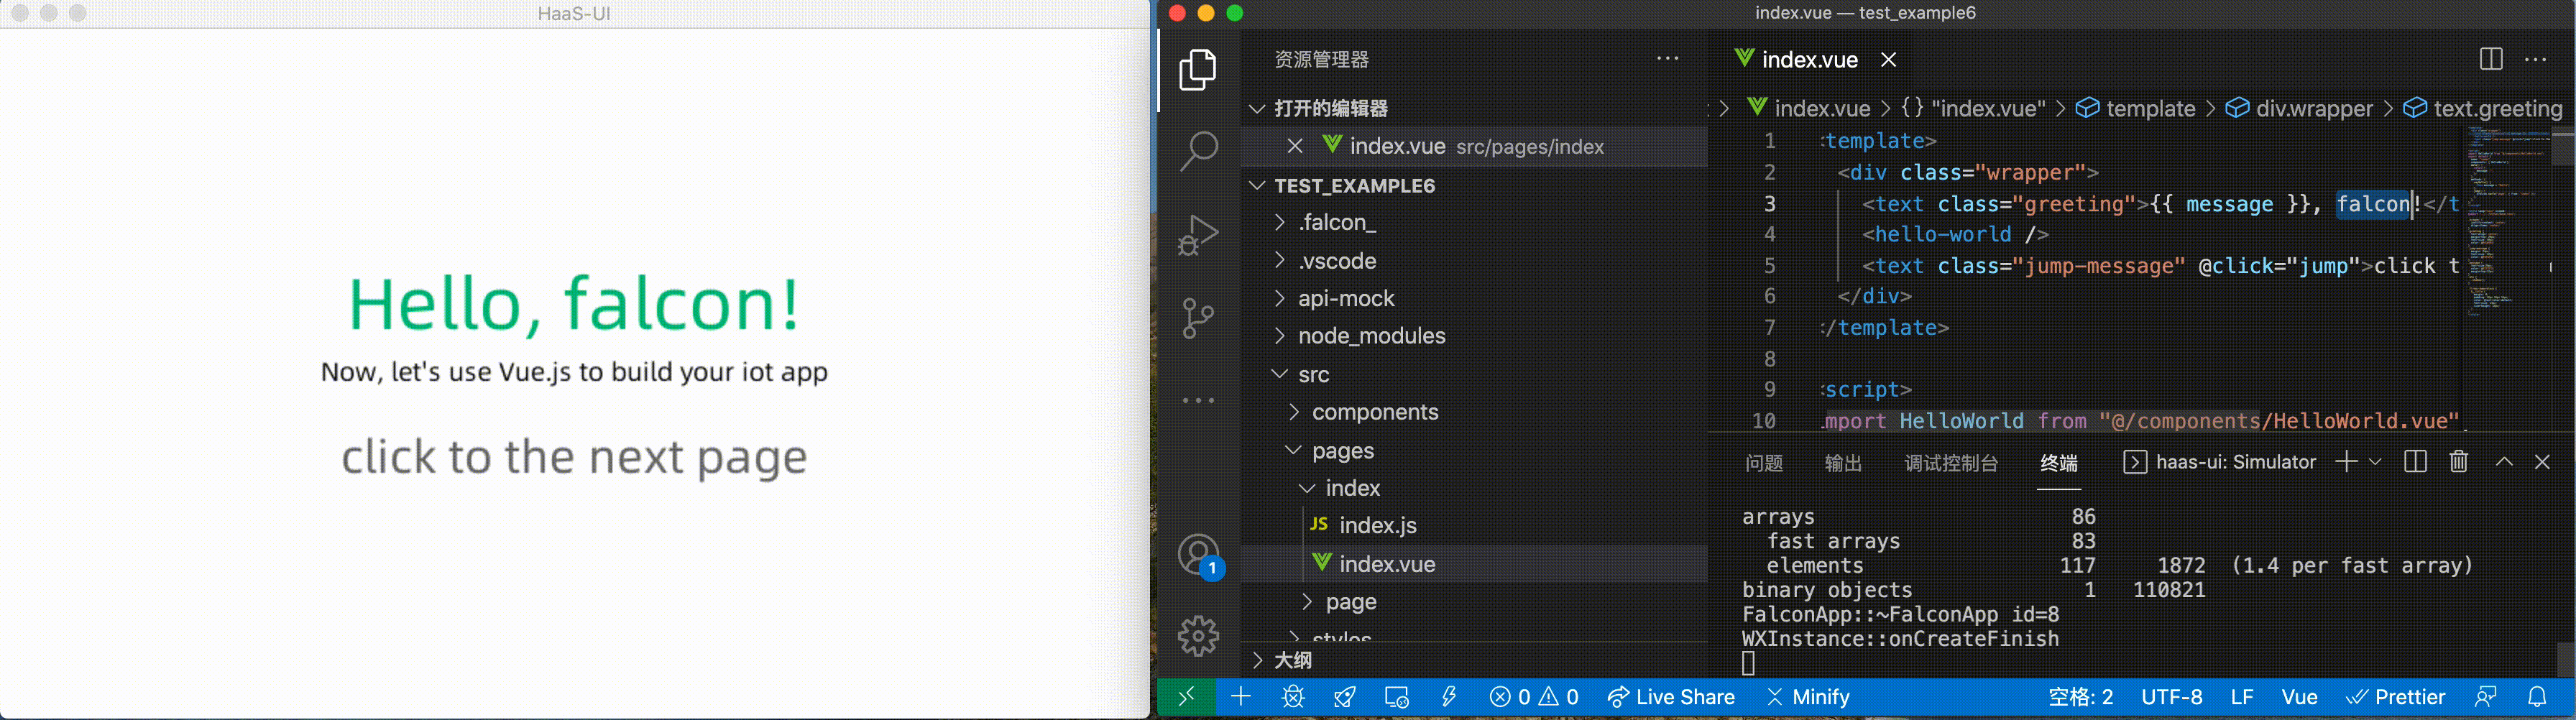This screenshot has height=720, width=2576.
Task: Click the lightning bolt icon in status bar
Action: [1448, 697]
